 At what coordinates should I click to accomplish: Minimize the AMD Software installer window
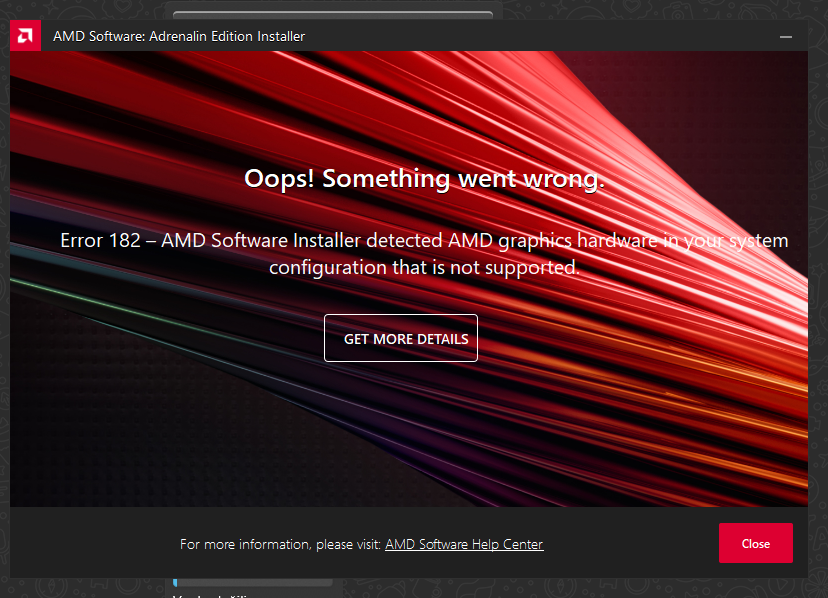(786, 36)
